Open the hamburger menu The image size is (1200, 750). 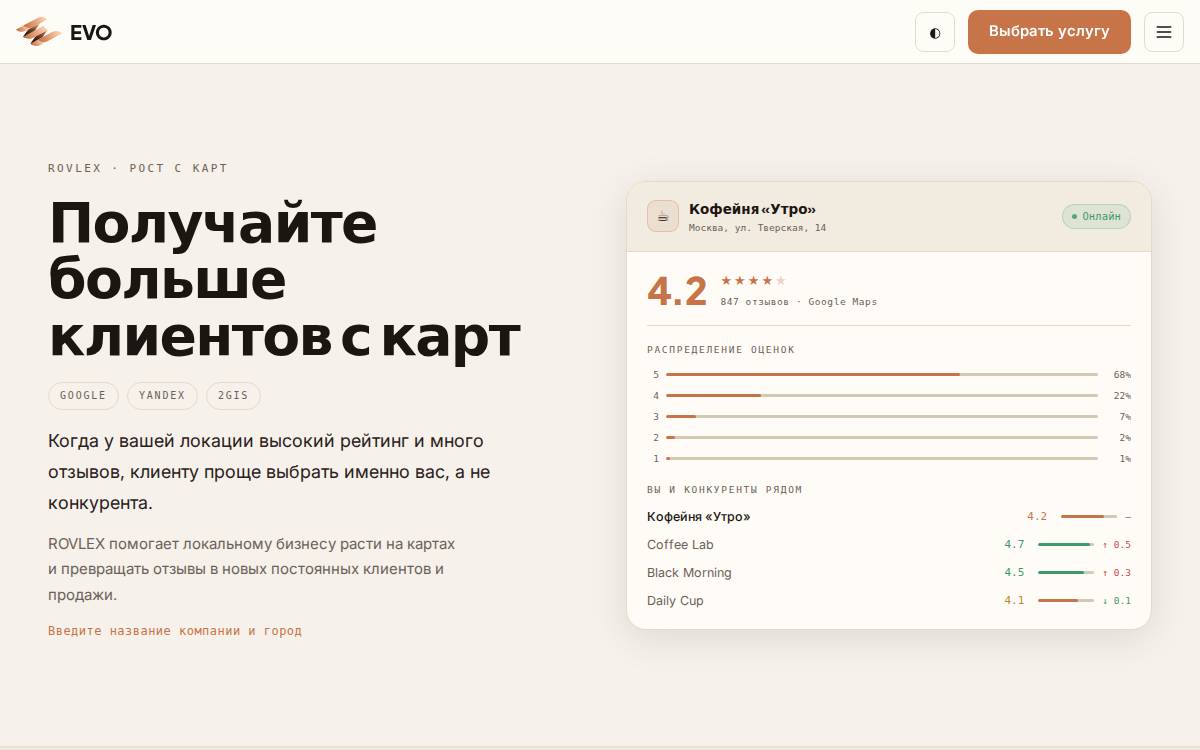(x=1164, y=32)
